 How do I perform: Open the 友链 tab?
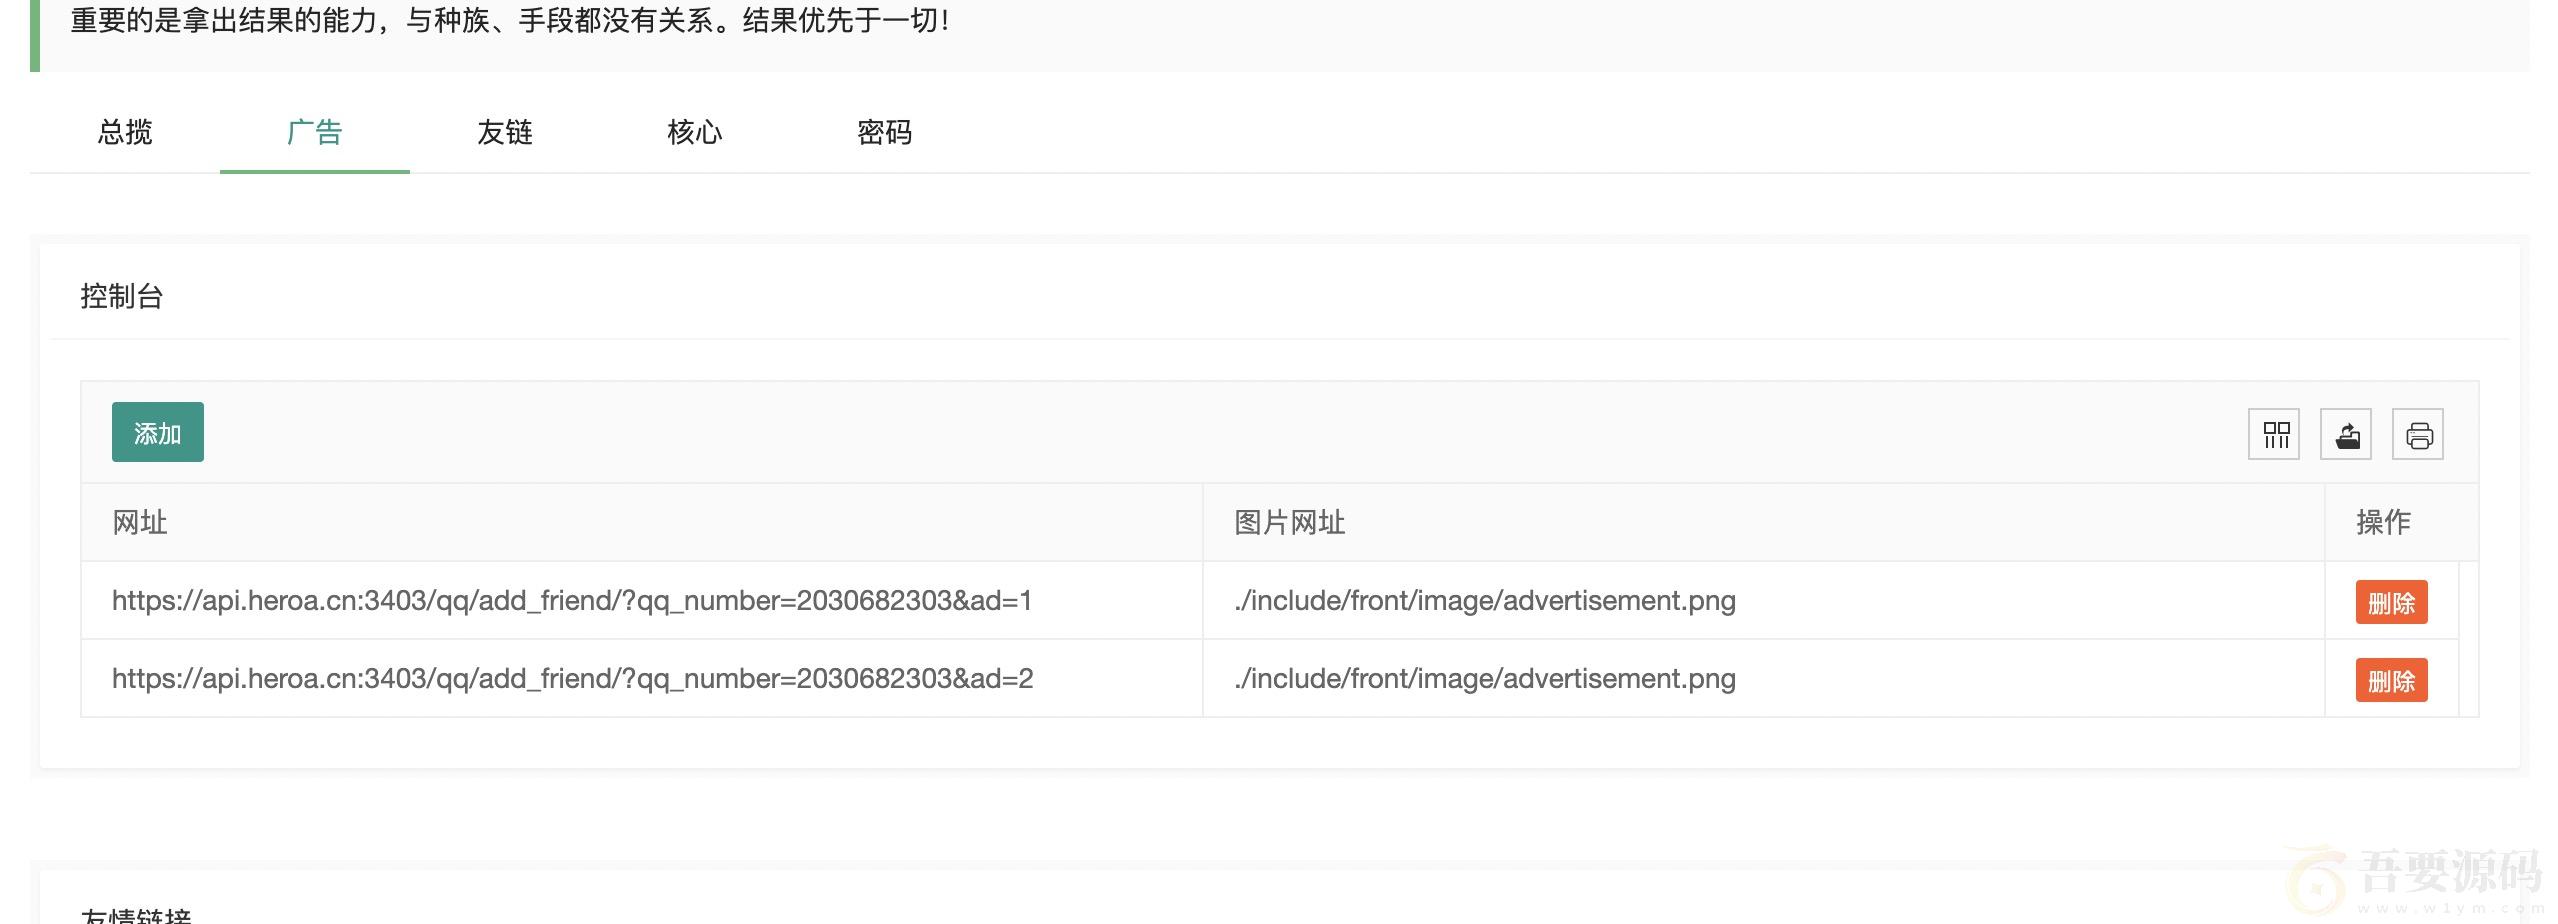pyautogui.click(x=505, y=132)
